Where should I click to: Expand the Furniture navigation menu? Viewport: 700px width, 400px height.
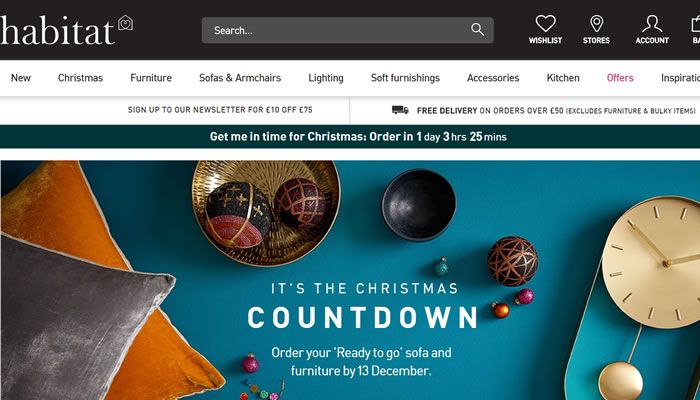coord(151,78)
